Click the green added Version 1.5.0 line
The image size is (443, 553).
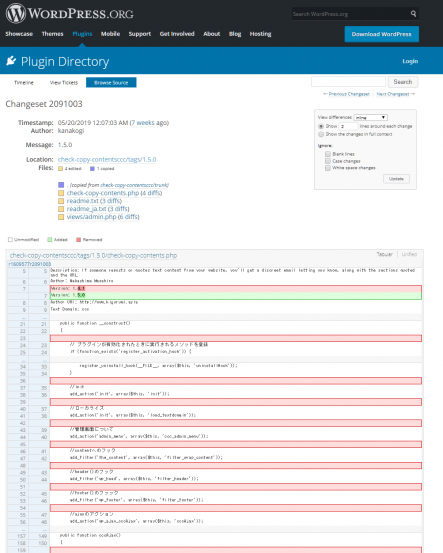[x=236, y=296]
